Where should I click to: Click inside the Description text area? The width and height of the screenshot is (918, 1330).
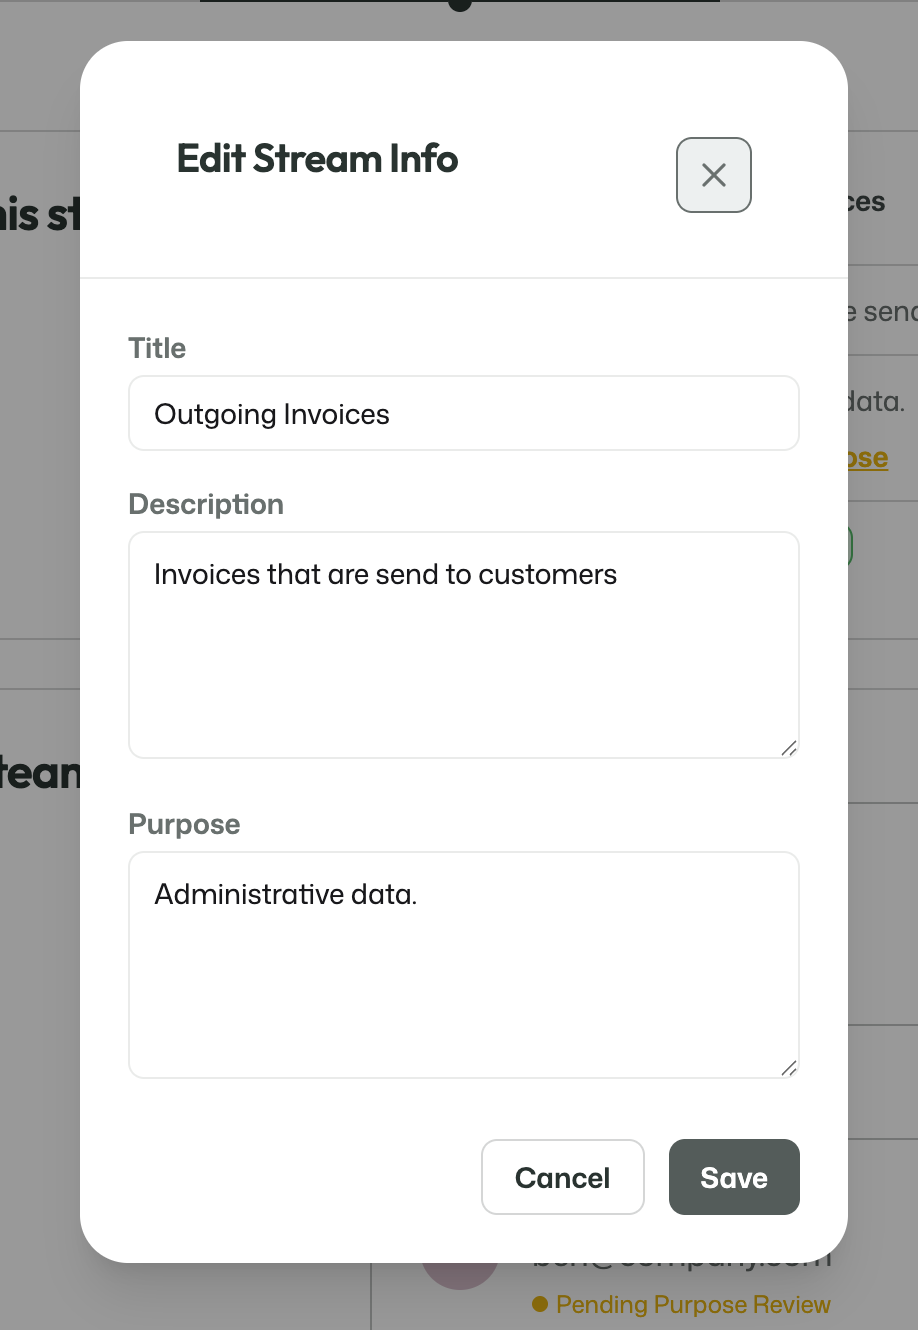pyautogui.click(x=464, y=645)
